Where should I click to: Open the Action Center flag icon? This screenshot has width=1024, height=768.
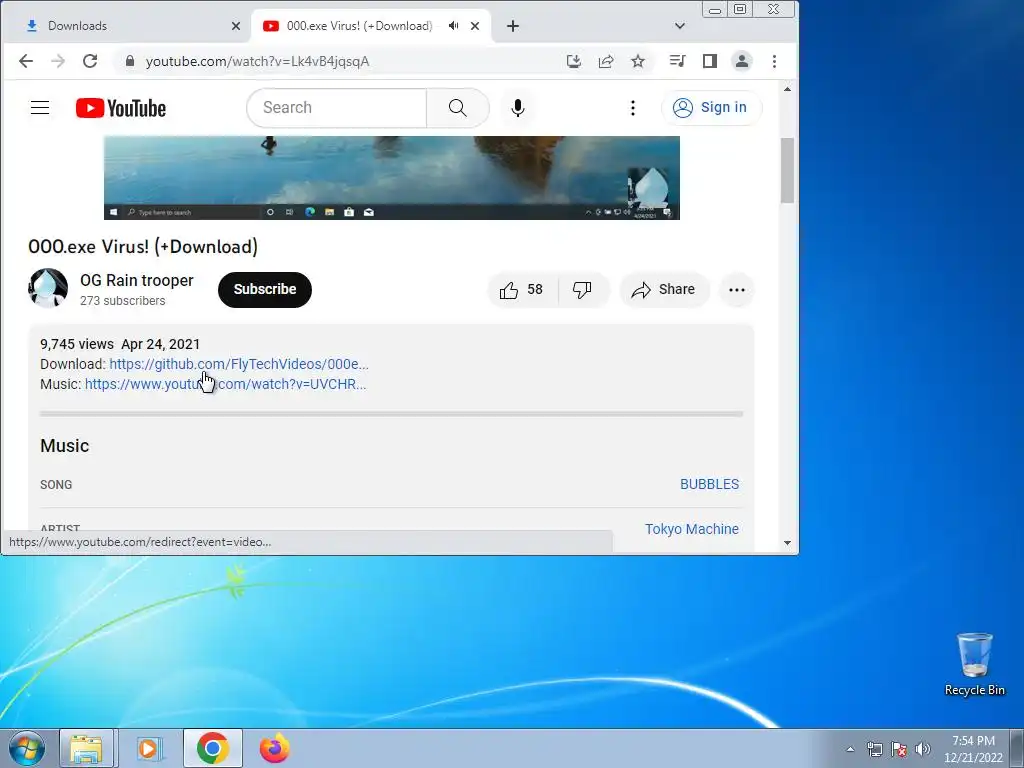pos(899,749)
